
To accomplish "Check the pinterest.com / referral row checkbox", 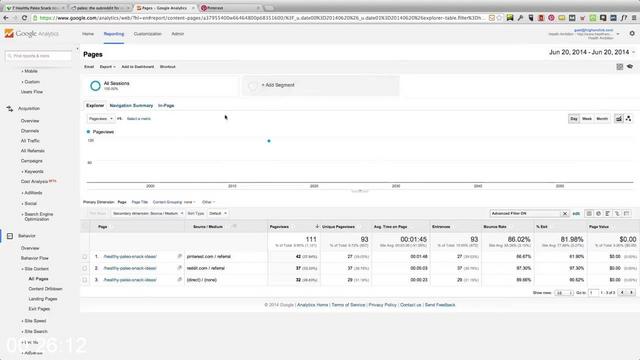I will click(x=85, y=257).
